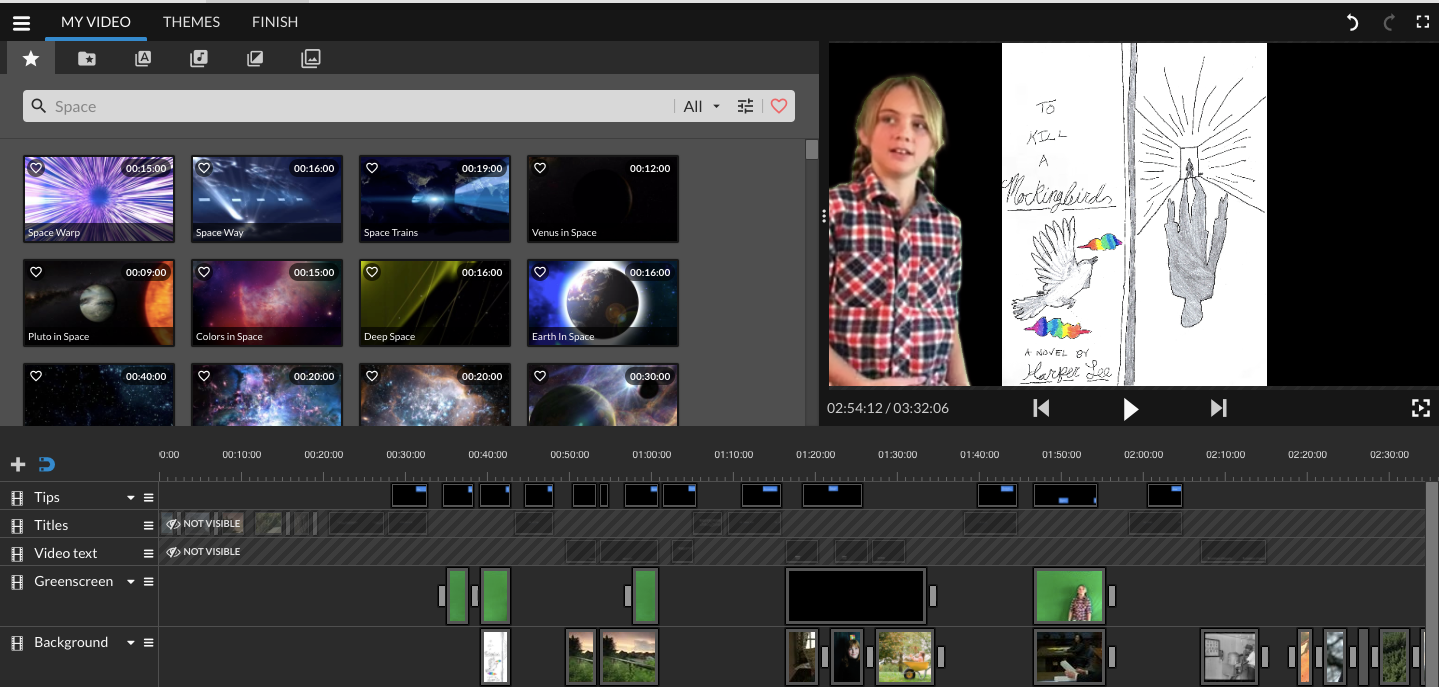Select the large black Greenscreen clip
1439x687 pixels.
(856, 596)
